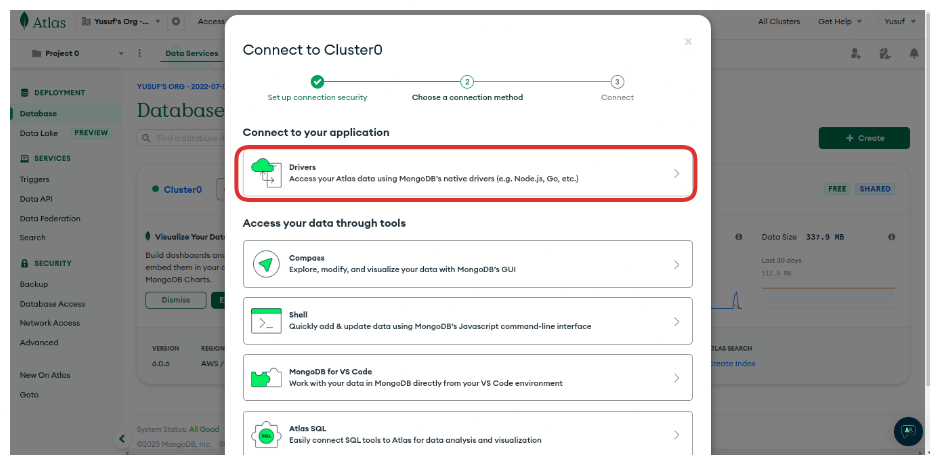
Task: Close the Connect to Cluster0 dialog
Action: pos(688,42)
